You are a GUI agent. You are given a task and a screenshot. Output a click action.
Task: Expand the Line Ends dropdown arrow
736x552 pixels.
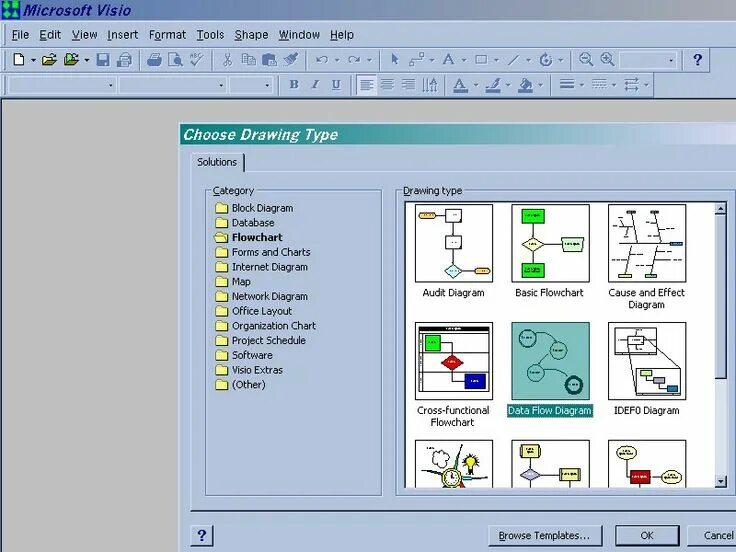point(646,85)
